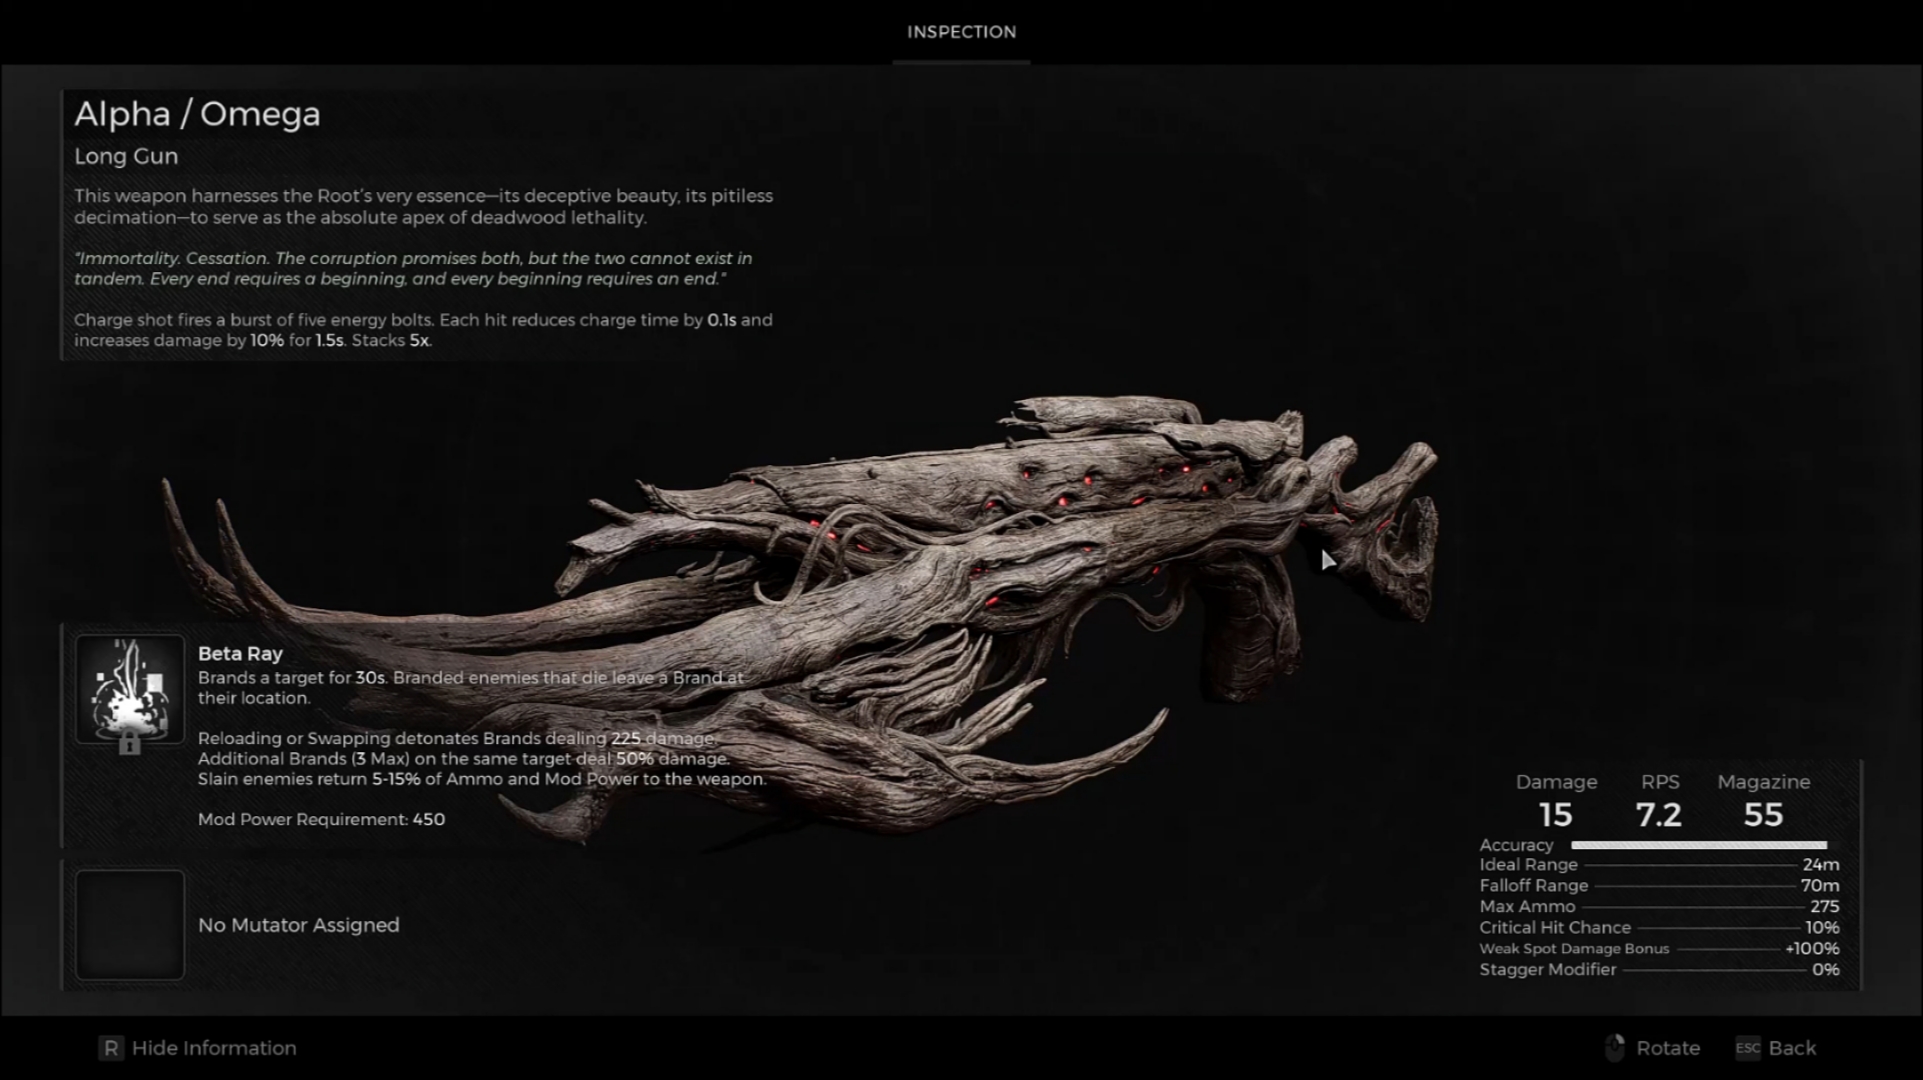Select the Damage stat value 15
This screenshot has height=1080, width=1923.
[x=1555, y=815]
